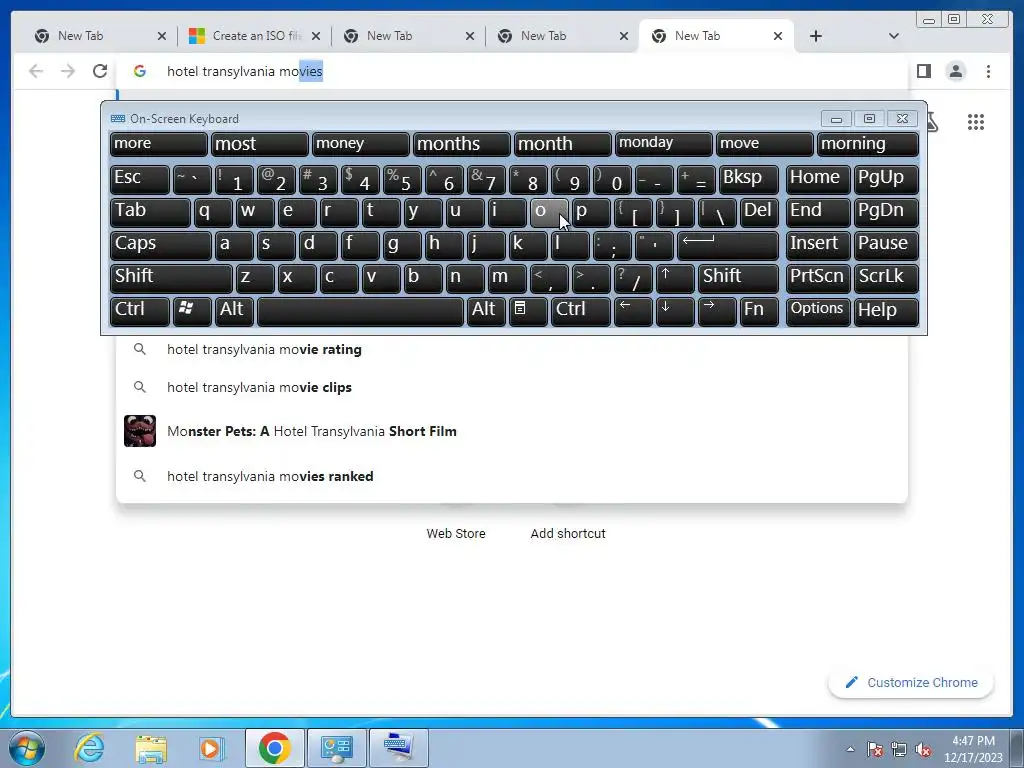This screenshot has width=1024, height=768.
Task: Select suggestion 'hotel transylvania movie clips'
Action: tap(512, 387)
